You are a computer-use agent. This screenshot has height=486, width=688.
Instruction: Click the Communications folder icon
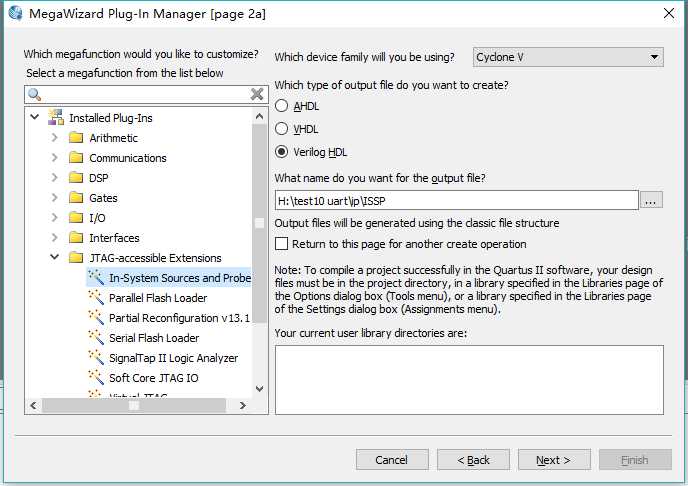point(76,157)
